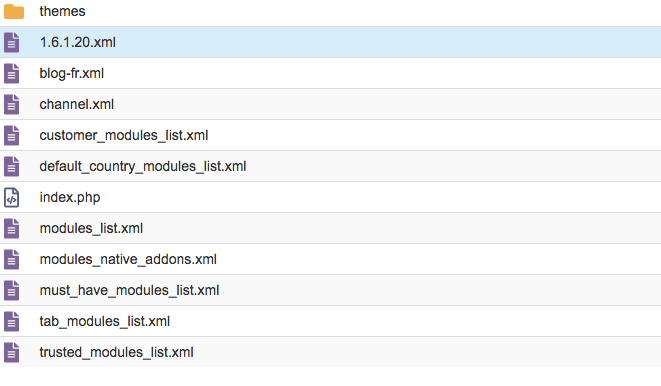
Task: Click the file icon beside trusted_modules_list.xml
Action: click(12, 352)
